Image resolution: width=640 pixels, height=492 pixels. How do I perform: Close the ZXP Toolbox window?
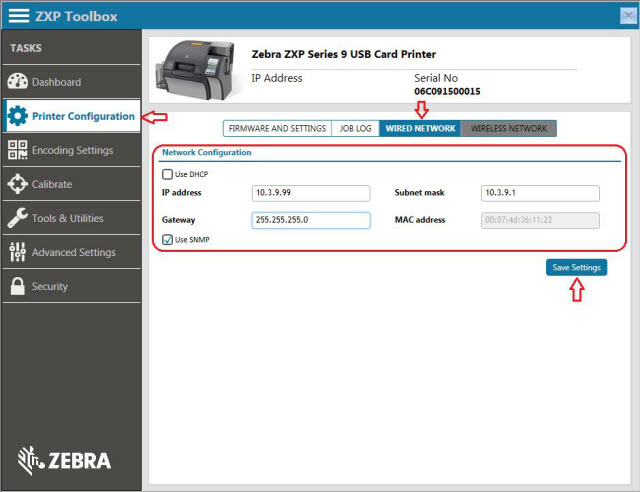(x=628, y=16)
